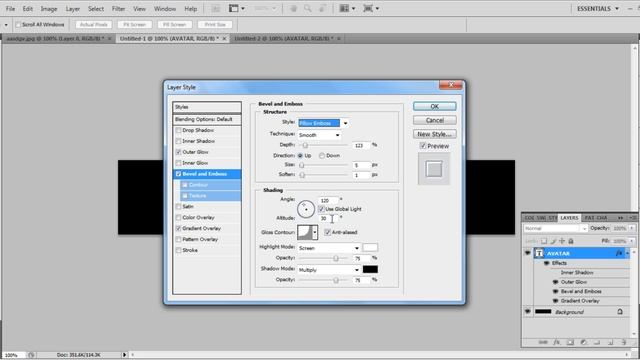Click the text layer thumbnail of AVATAR
The image size is (640, 360).
tap(539, 253)
